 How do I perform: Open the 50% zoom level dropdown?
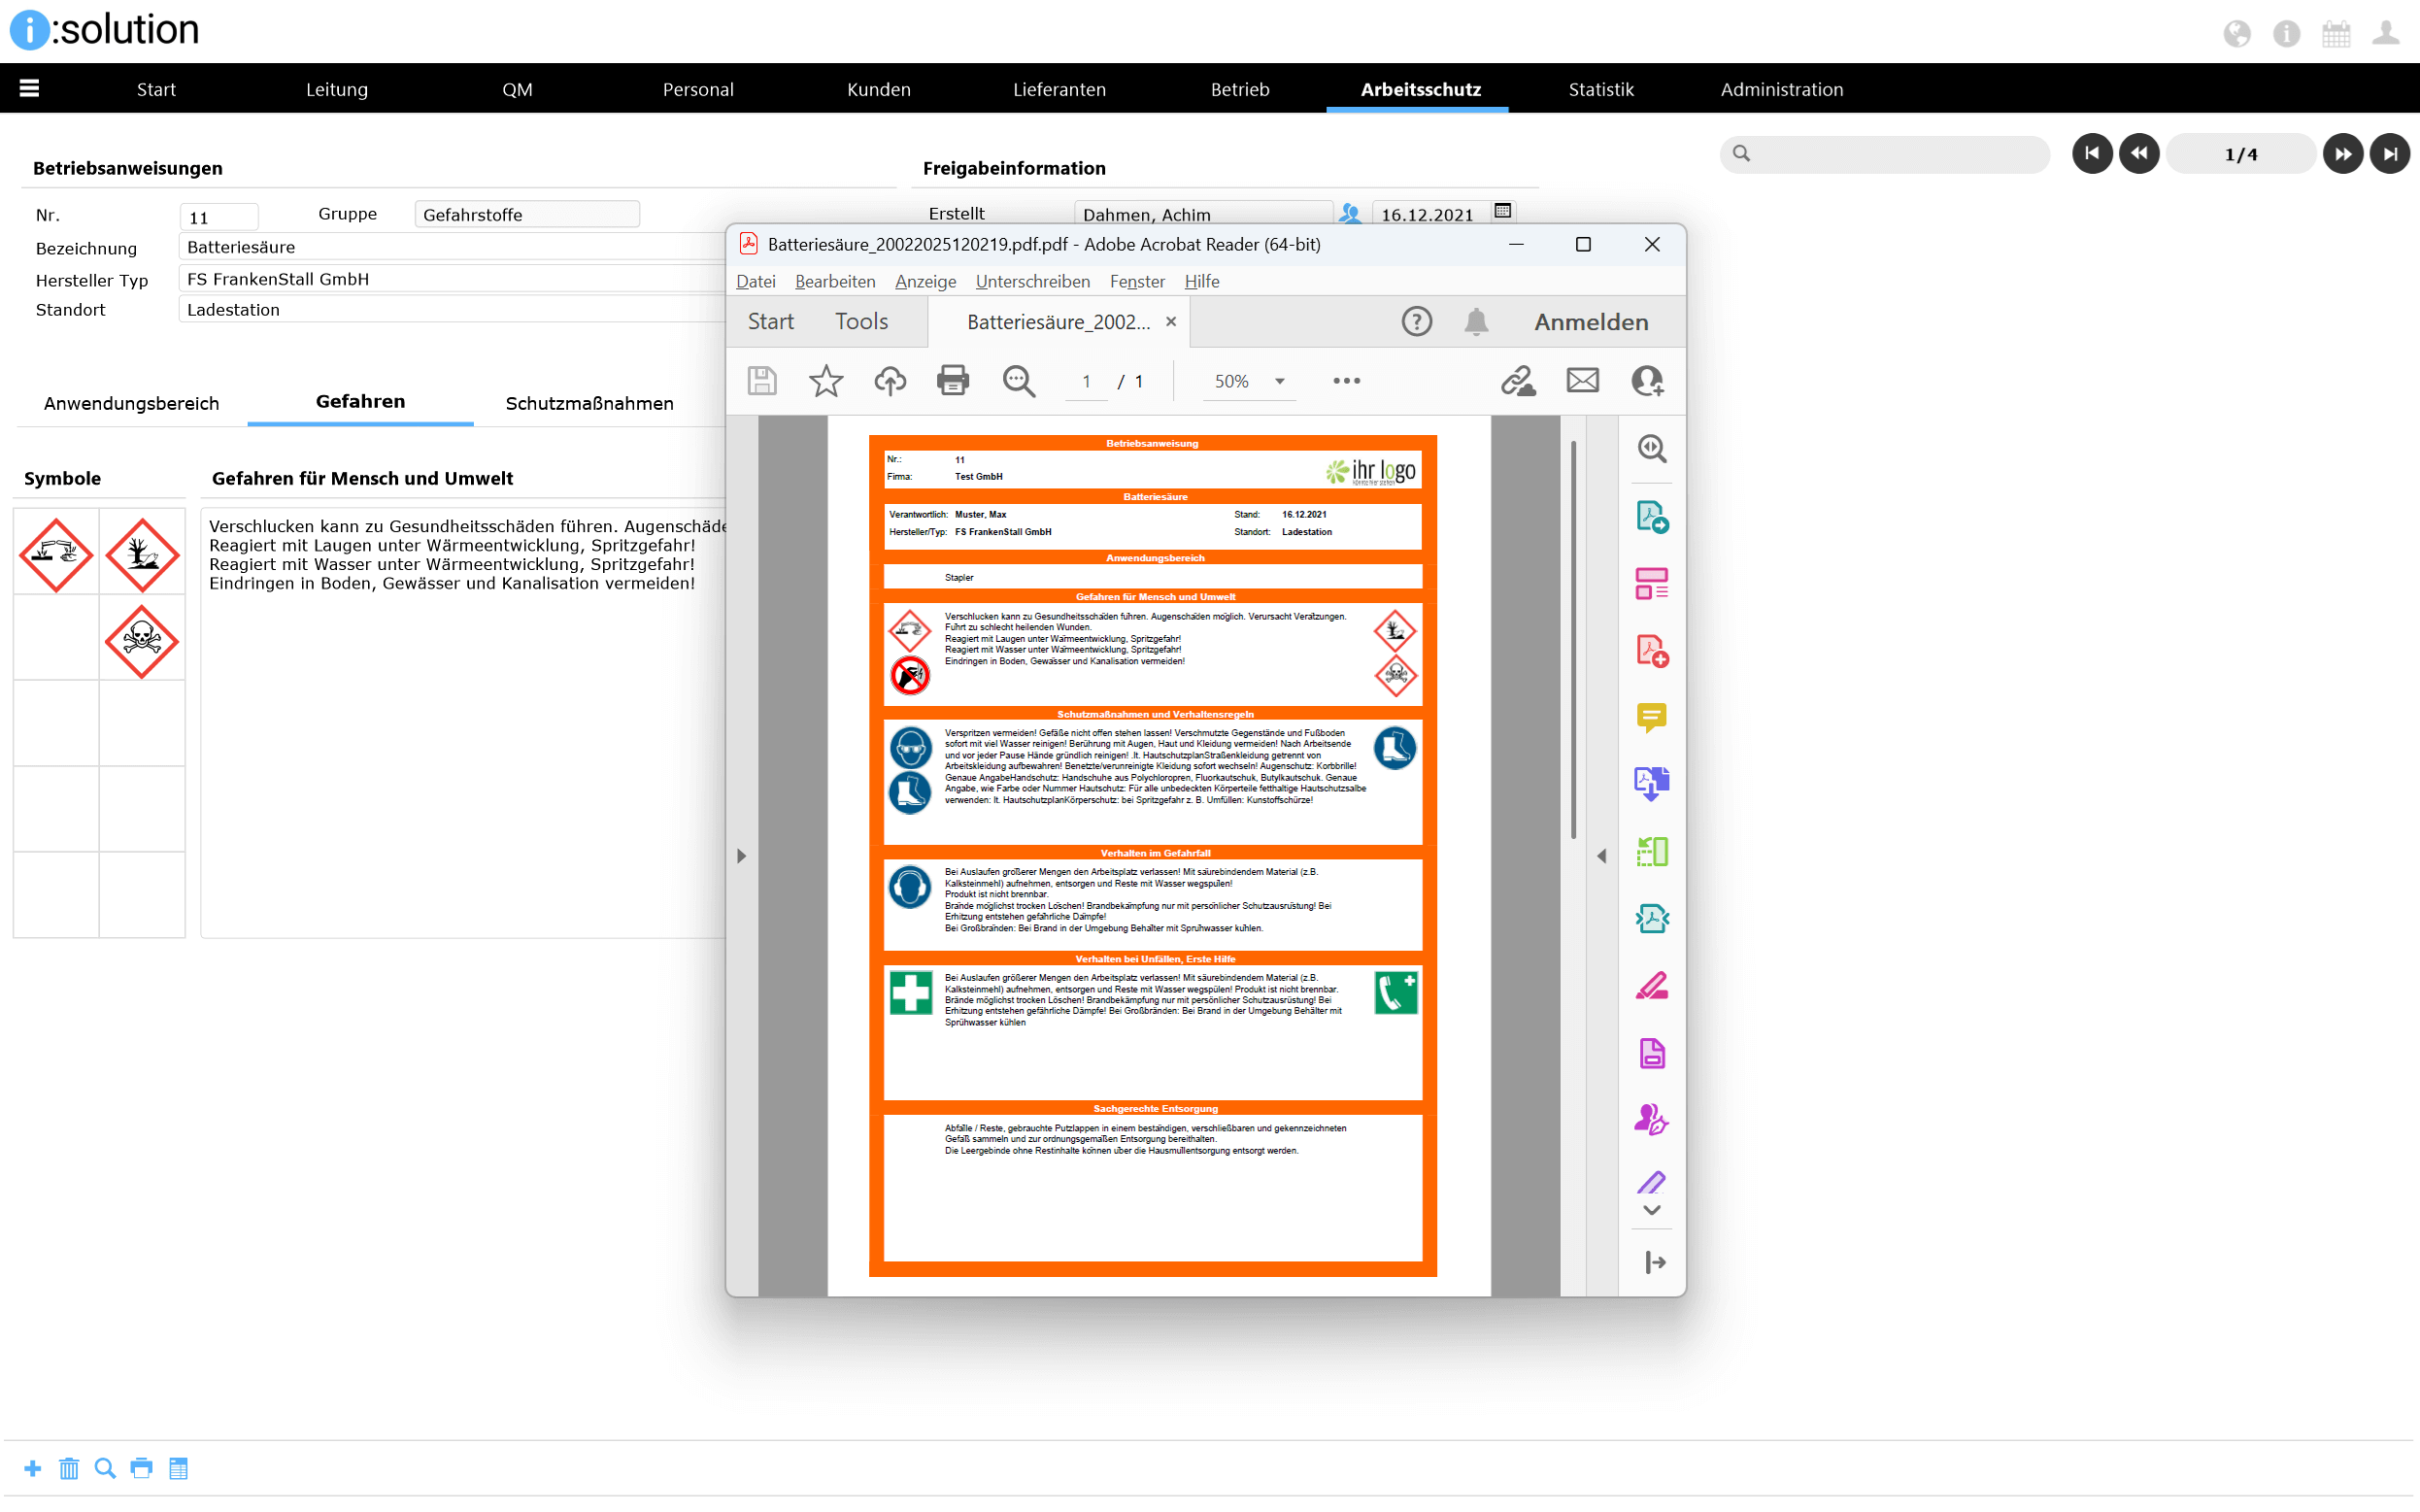tap(1279, 381)
